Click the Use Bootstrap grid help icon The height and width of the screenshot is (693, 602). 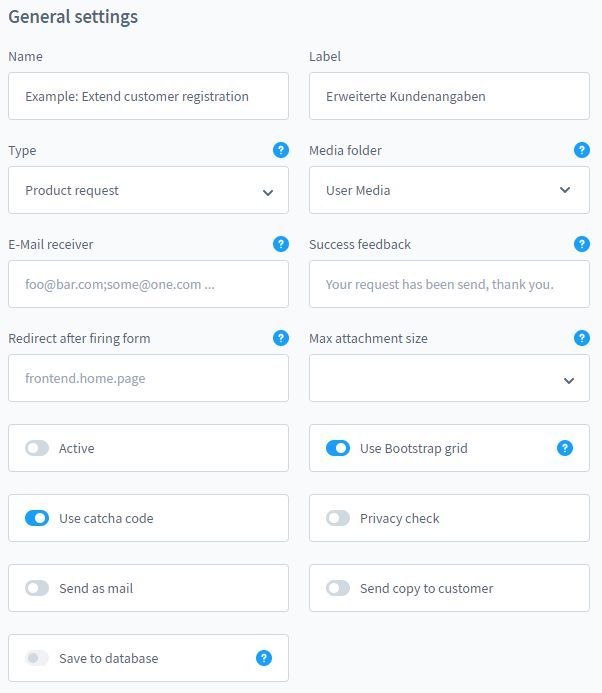[565, 448]
